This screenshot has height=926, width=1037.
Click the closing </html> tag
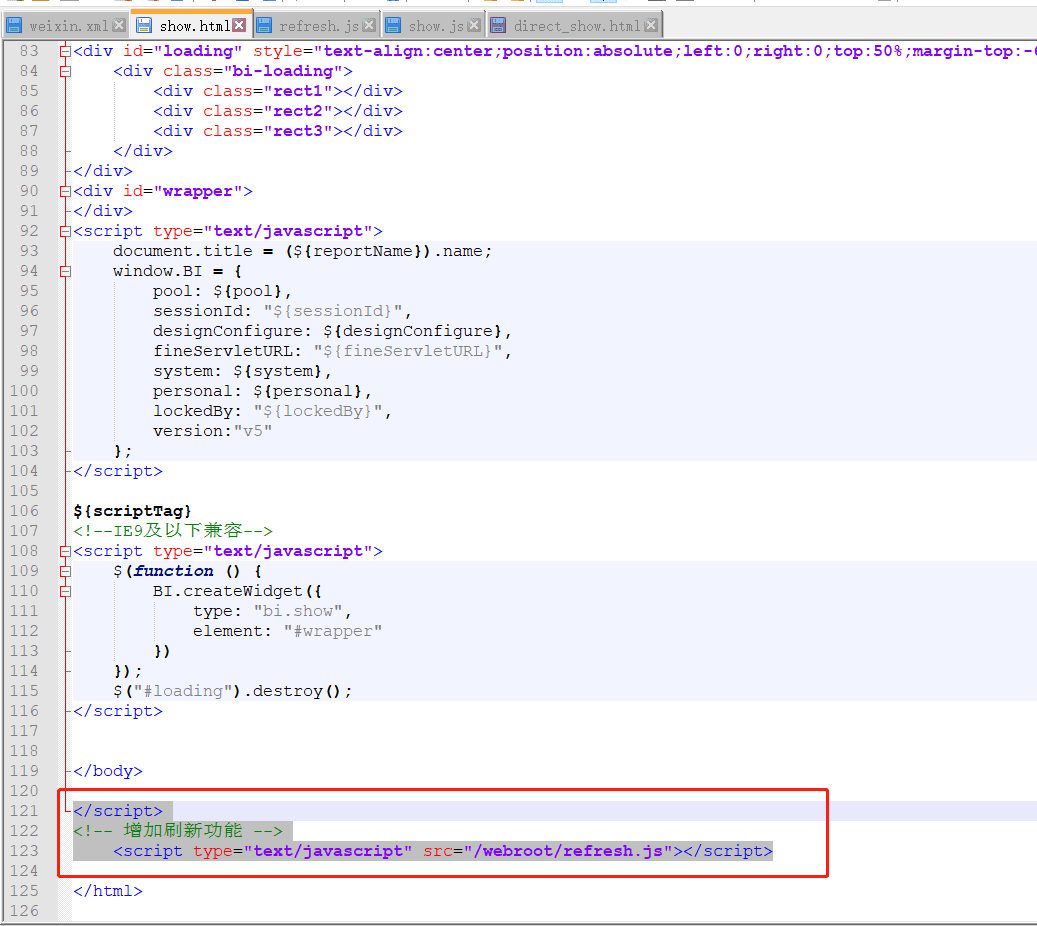pos(108,891)
